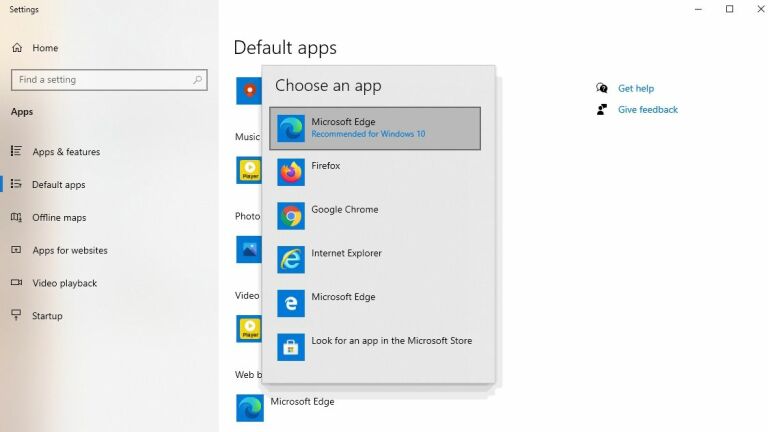Viewport: 768px width, 432px height.
Task: Click the Default apps page heading
Action: coord(285,48)
